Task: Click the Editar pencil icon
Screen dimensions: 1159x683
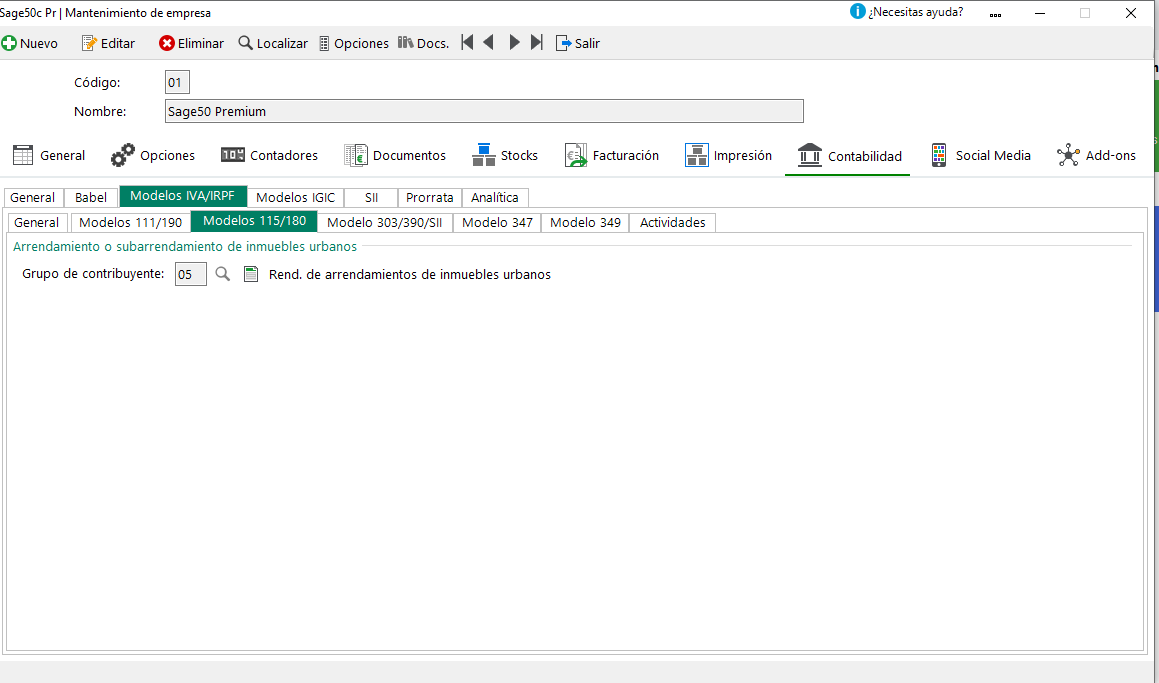Action: point(89,44)
